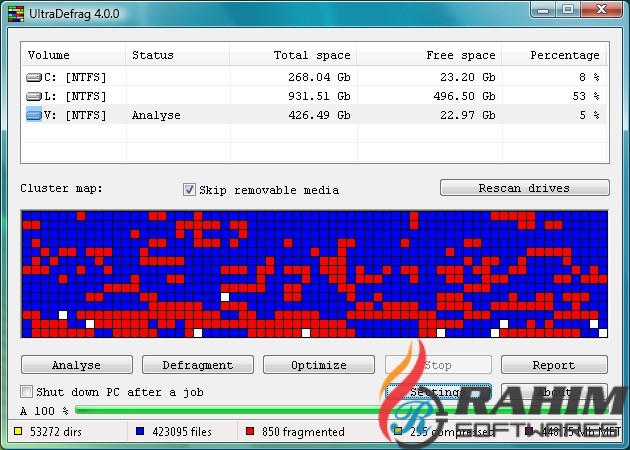Click the 8 % percentage cell
Image resolution: width=630 pixels, height=450 pixels.
click(589, 77)
